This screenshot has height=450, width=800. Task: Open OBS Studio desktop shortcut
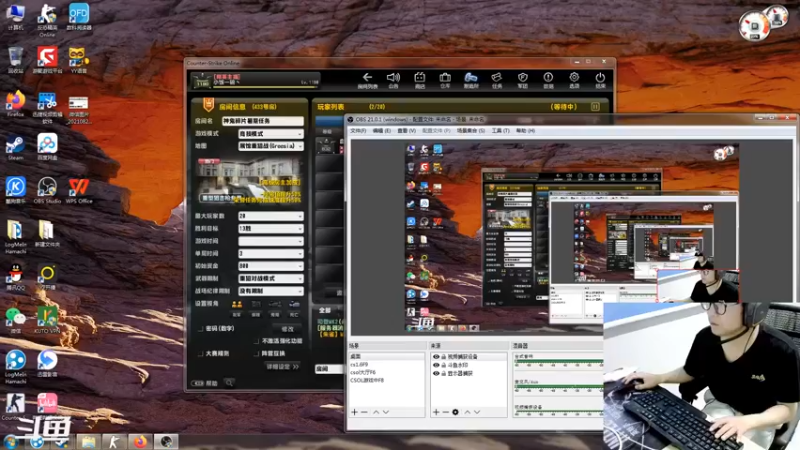pos(47,190)
